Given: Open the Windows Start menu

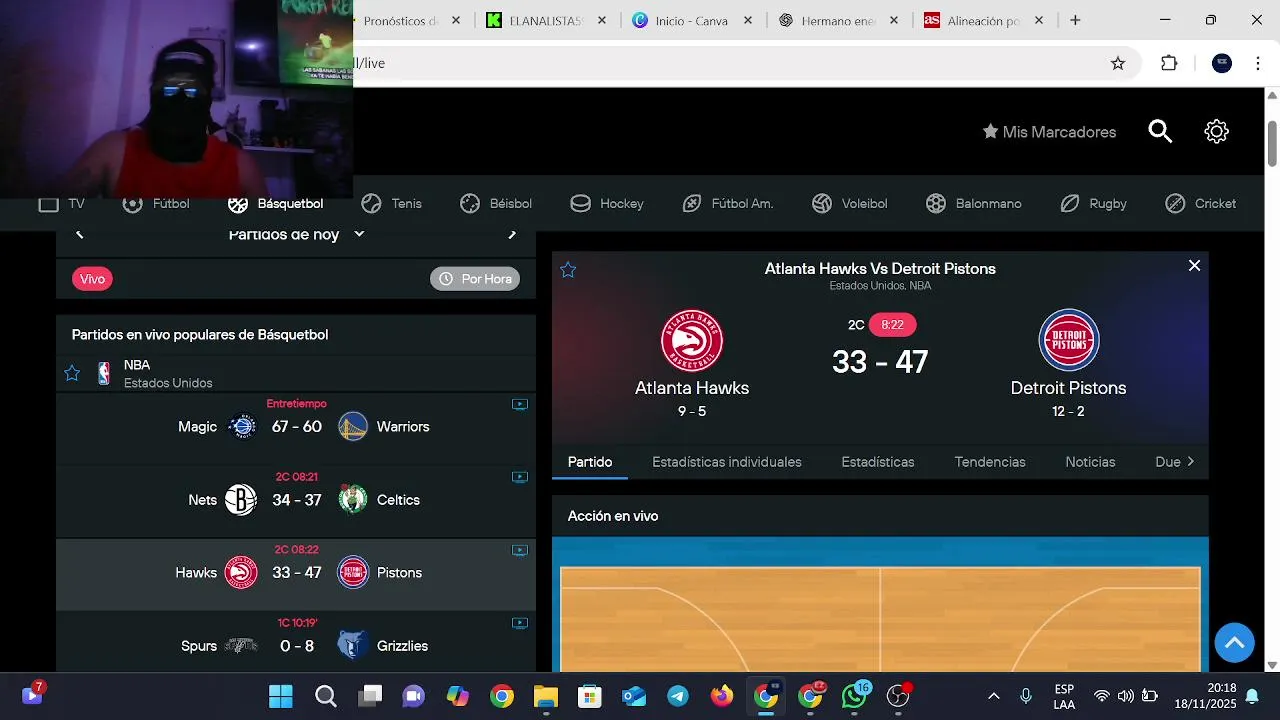Looking at the screenshot, I should coord(281,696).
